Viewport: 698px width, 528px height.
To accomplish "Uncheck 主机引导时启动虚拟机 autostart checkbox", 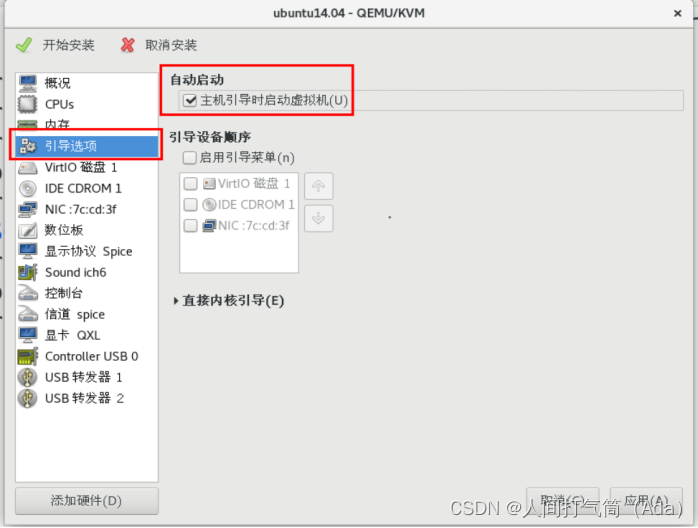I will pyautogui.click(x=190, y=100).
